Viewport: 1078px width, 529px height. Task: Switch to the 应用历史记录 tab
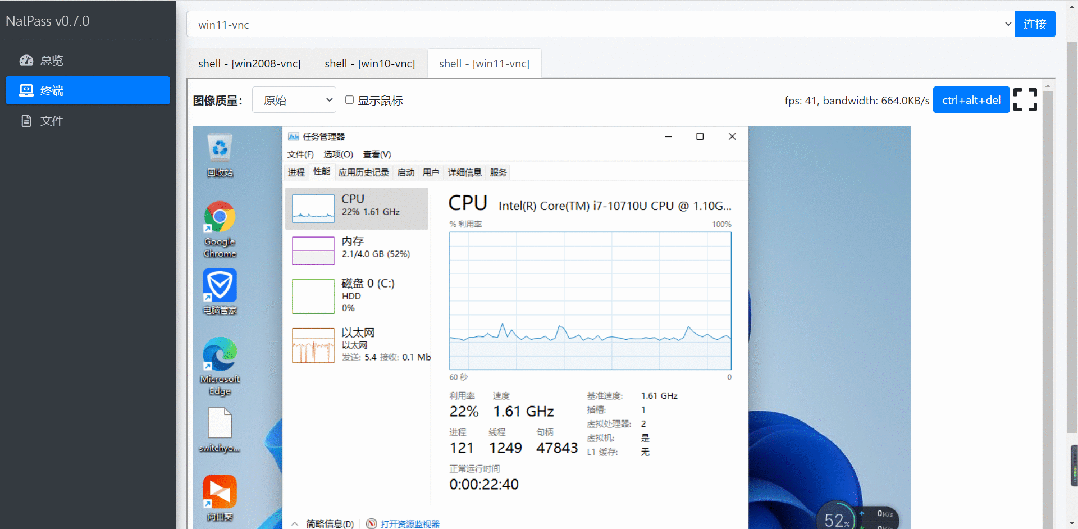click(364, 172)
